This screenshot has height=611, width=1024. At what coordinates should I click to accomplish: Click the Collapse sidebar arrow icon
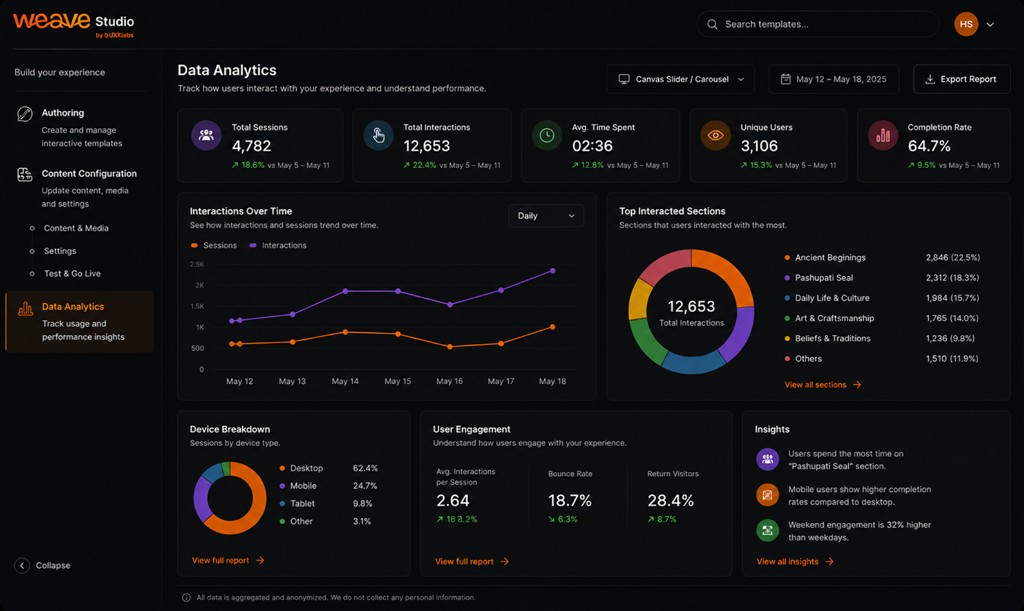point(22,565)
